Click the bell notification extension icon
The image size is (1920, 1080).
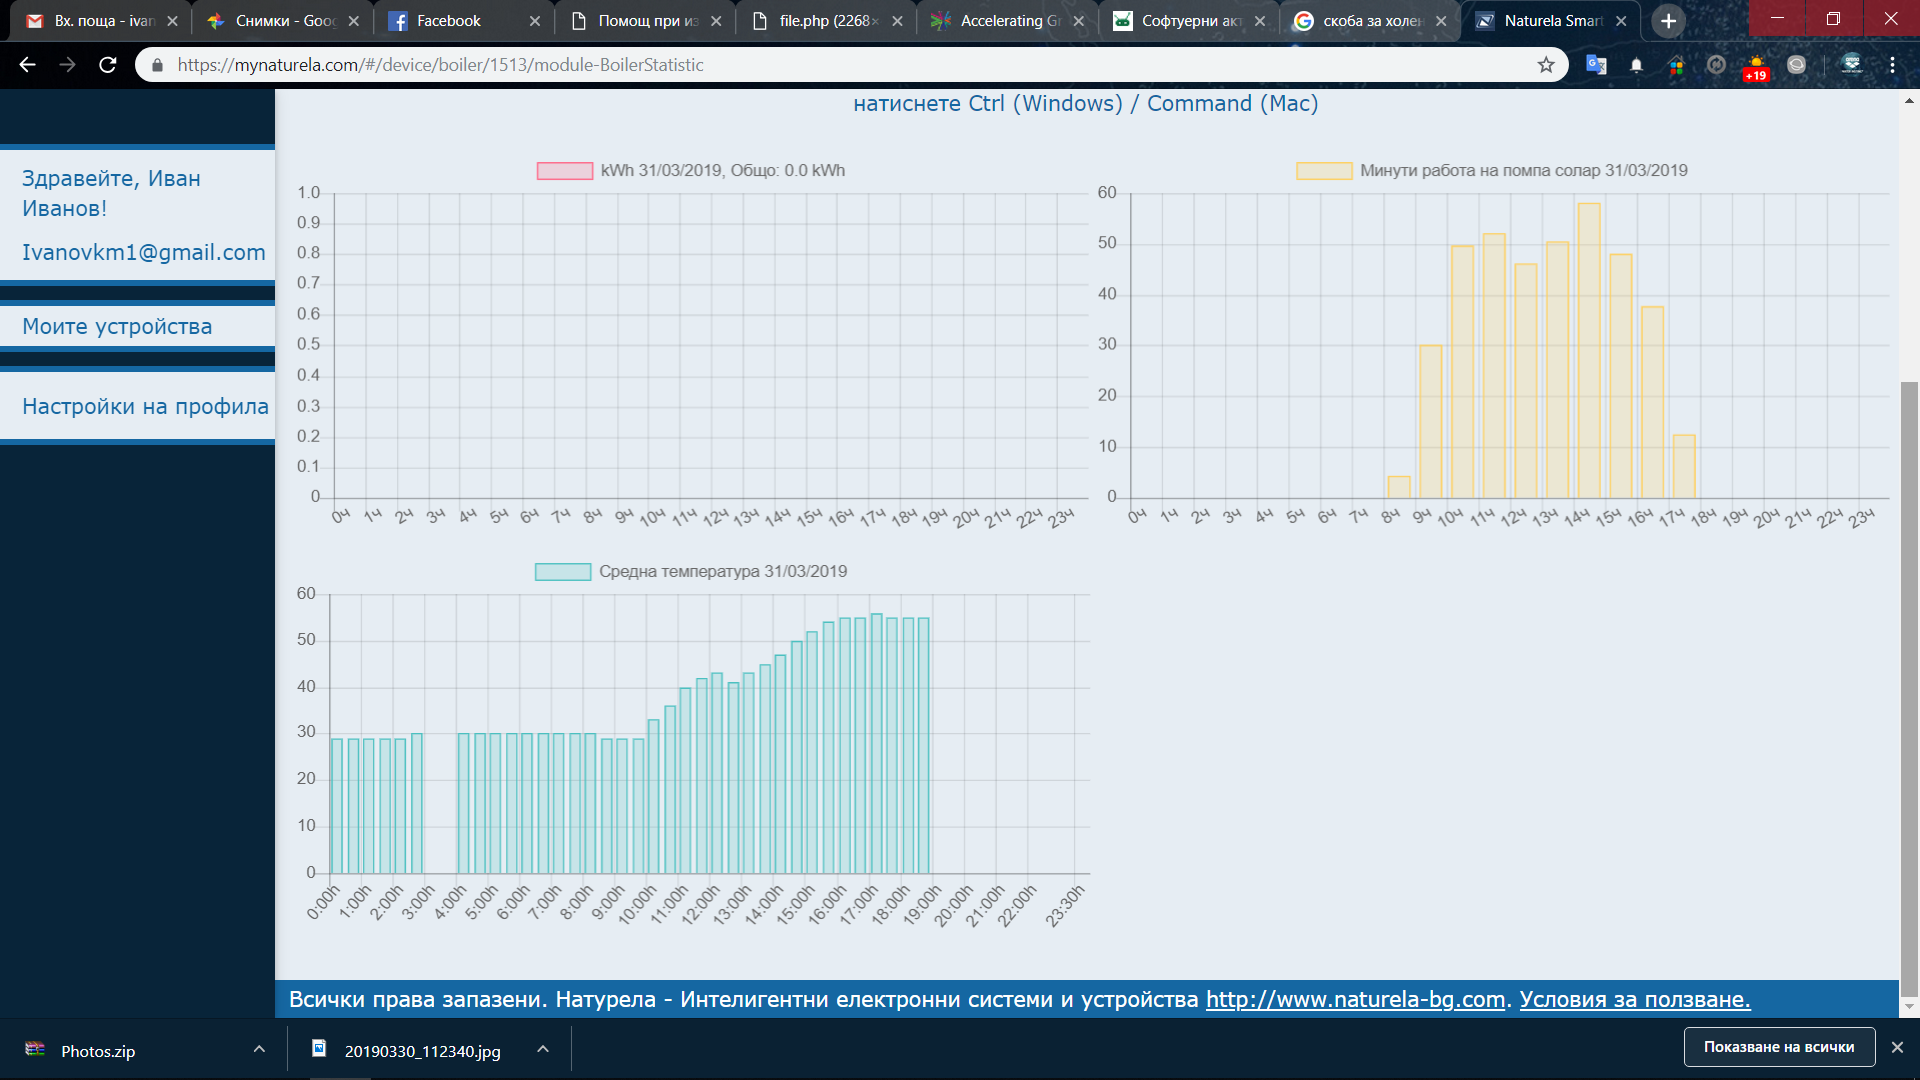[1636, 65]
